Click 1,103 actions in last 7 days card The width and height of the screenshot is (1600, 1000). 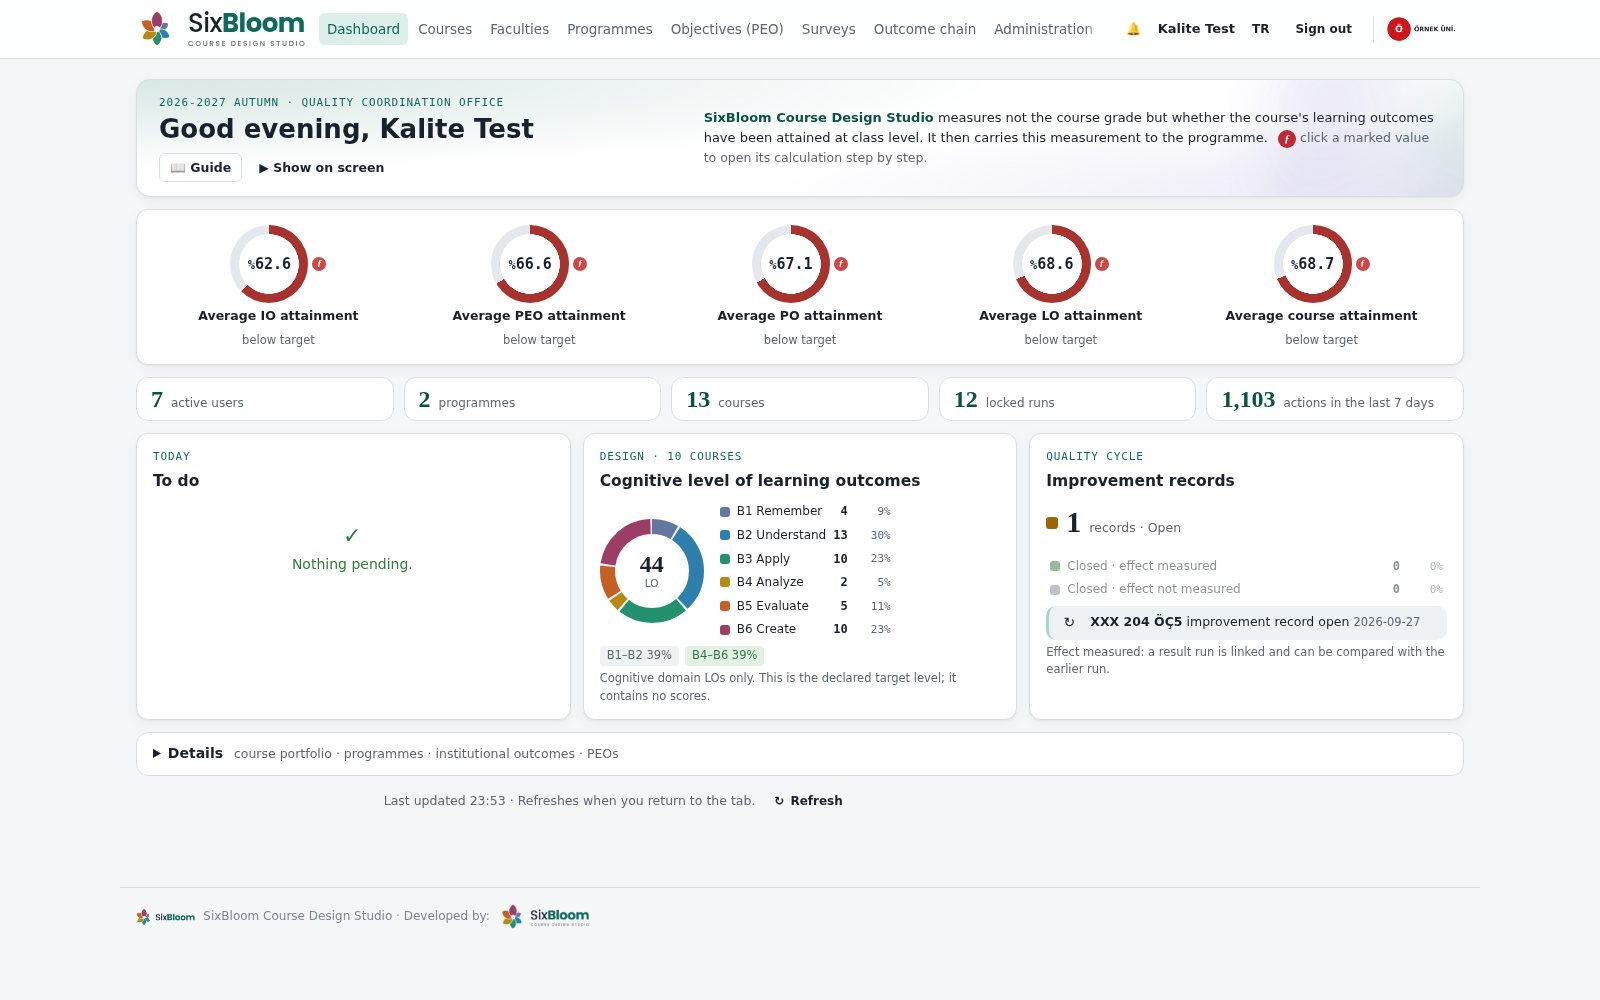click(x=1335, y=399)
